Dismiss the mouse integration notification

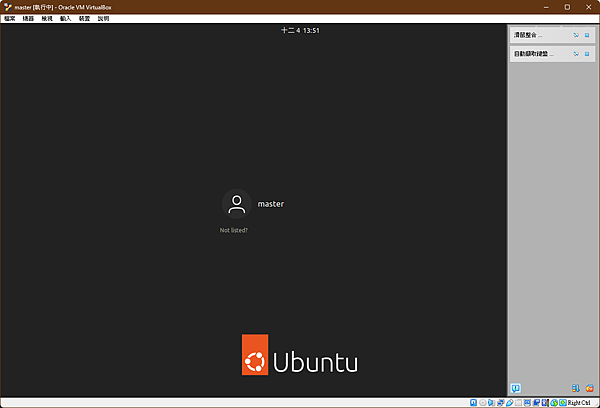(x=587, y=35)
